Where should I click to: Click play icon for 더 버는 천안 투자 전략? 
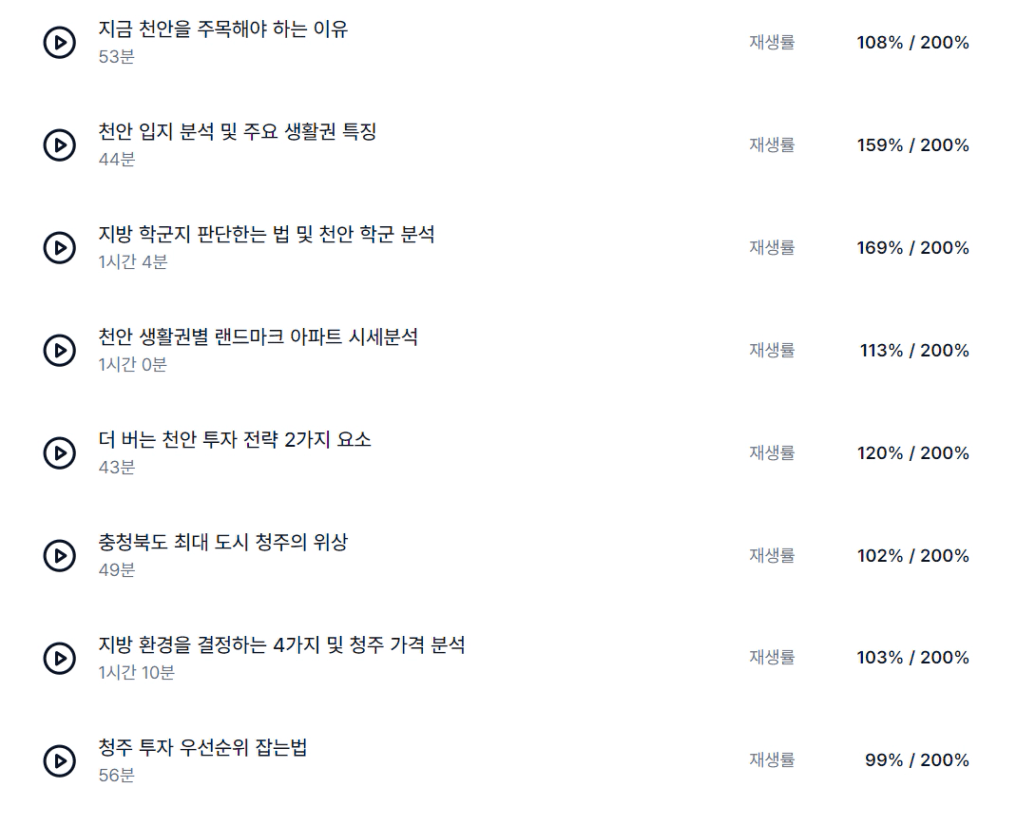coord(60,454)
